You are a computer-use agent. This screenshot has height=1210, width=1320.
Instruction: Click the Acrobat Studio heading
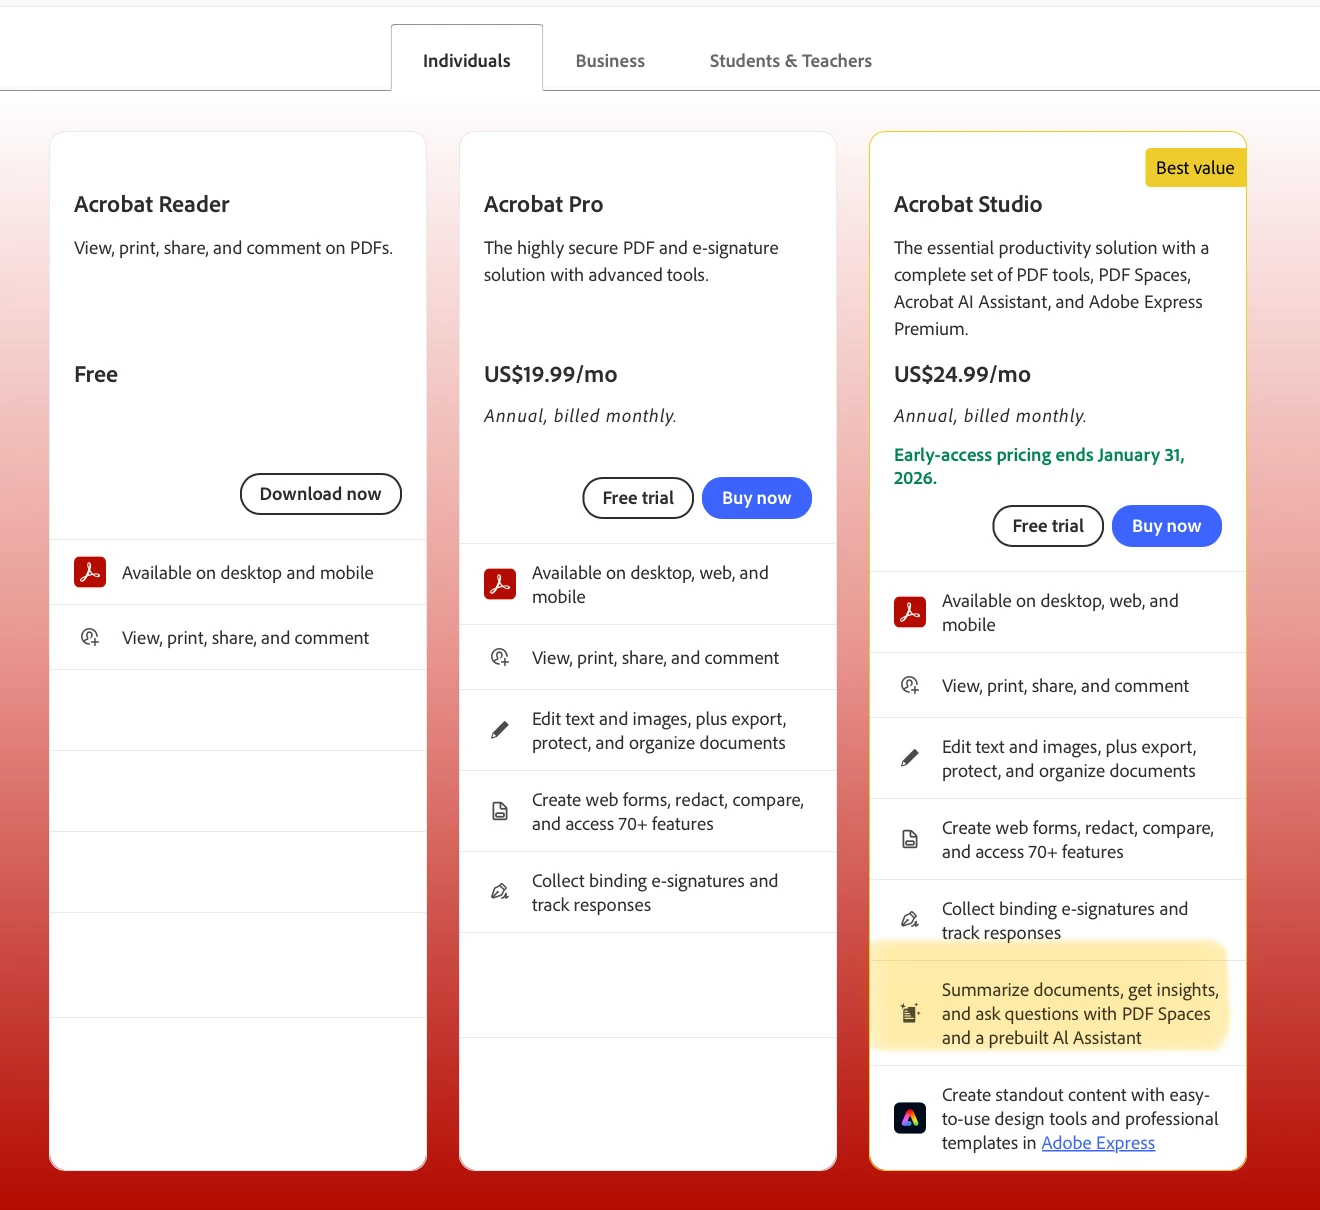tap(968, 204)
